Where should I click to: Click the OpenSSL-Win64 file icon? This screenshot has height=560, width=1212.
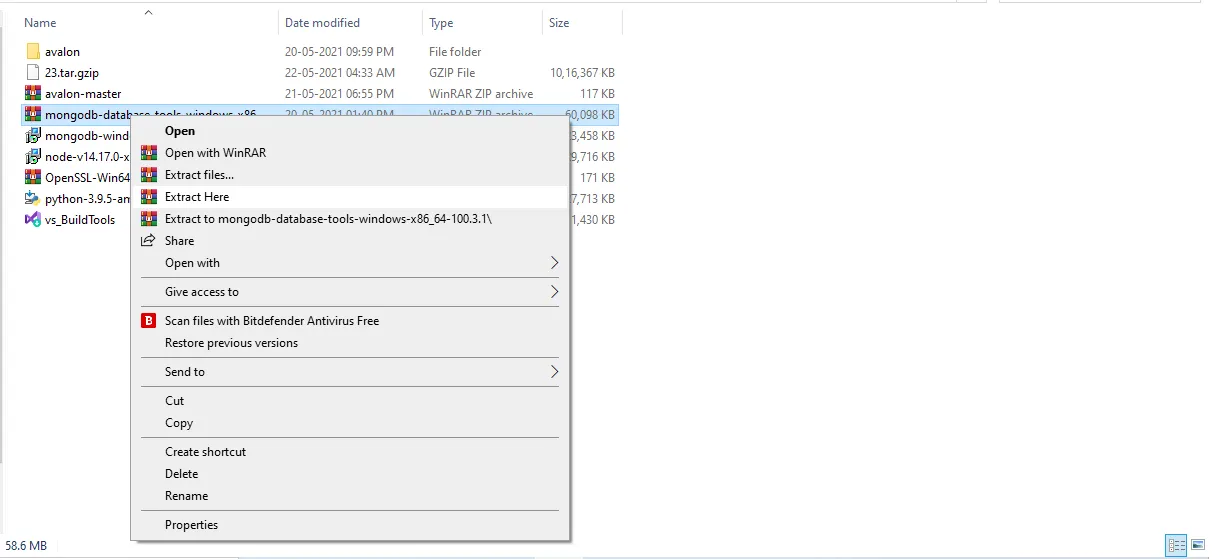[32, 178]
